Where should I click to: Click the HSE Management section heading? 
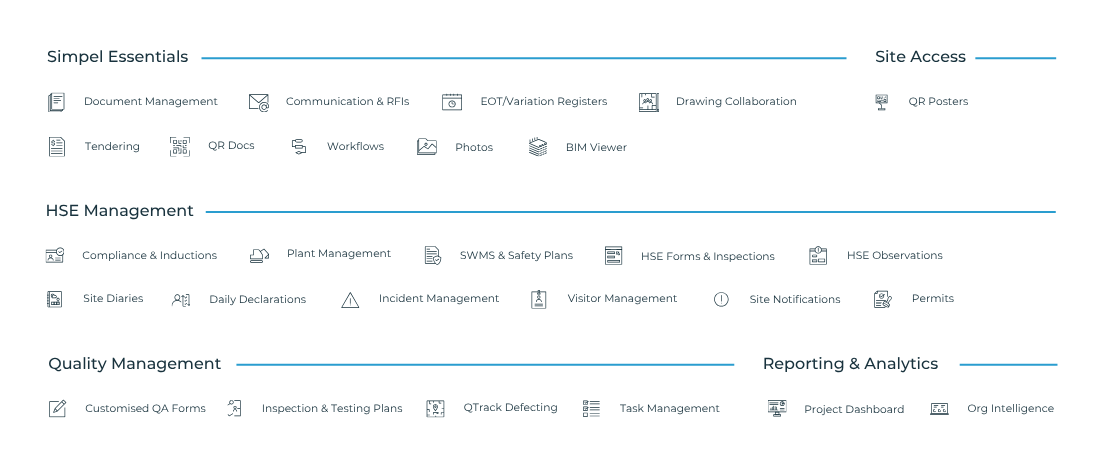(119, 211)
